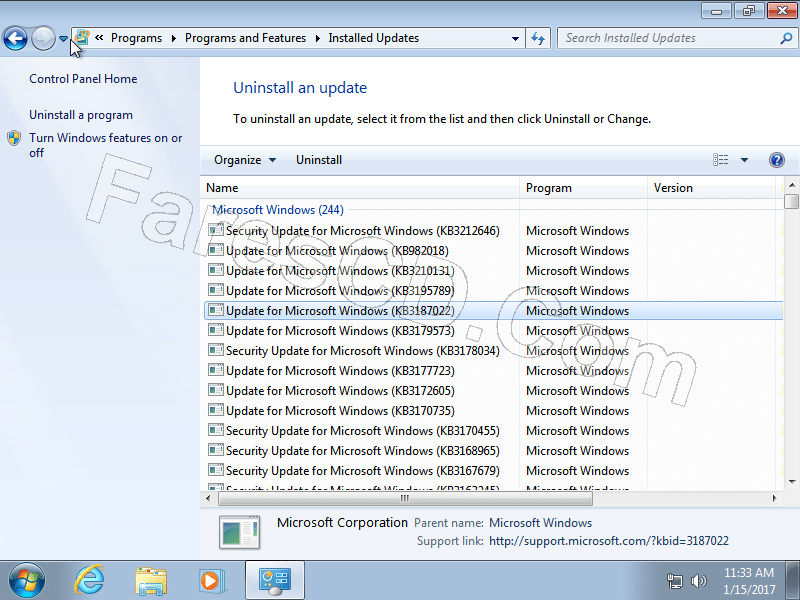Open the hidden breadcrumb chevron before Programs

(99, 37)
